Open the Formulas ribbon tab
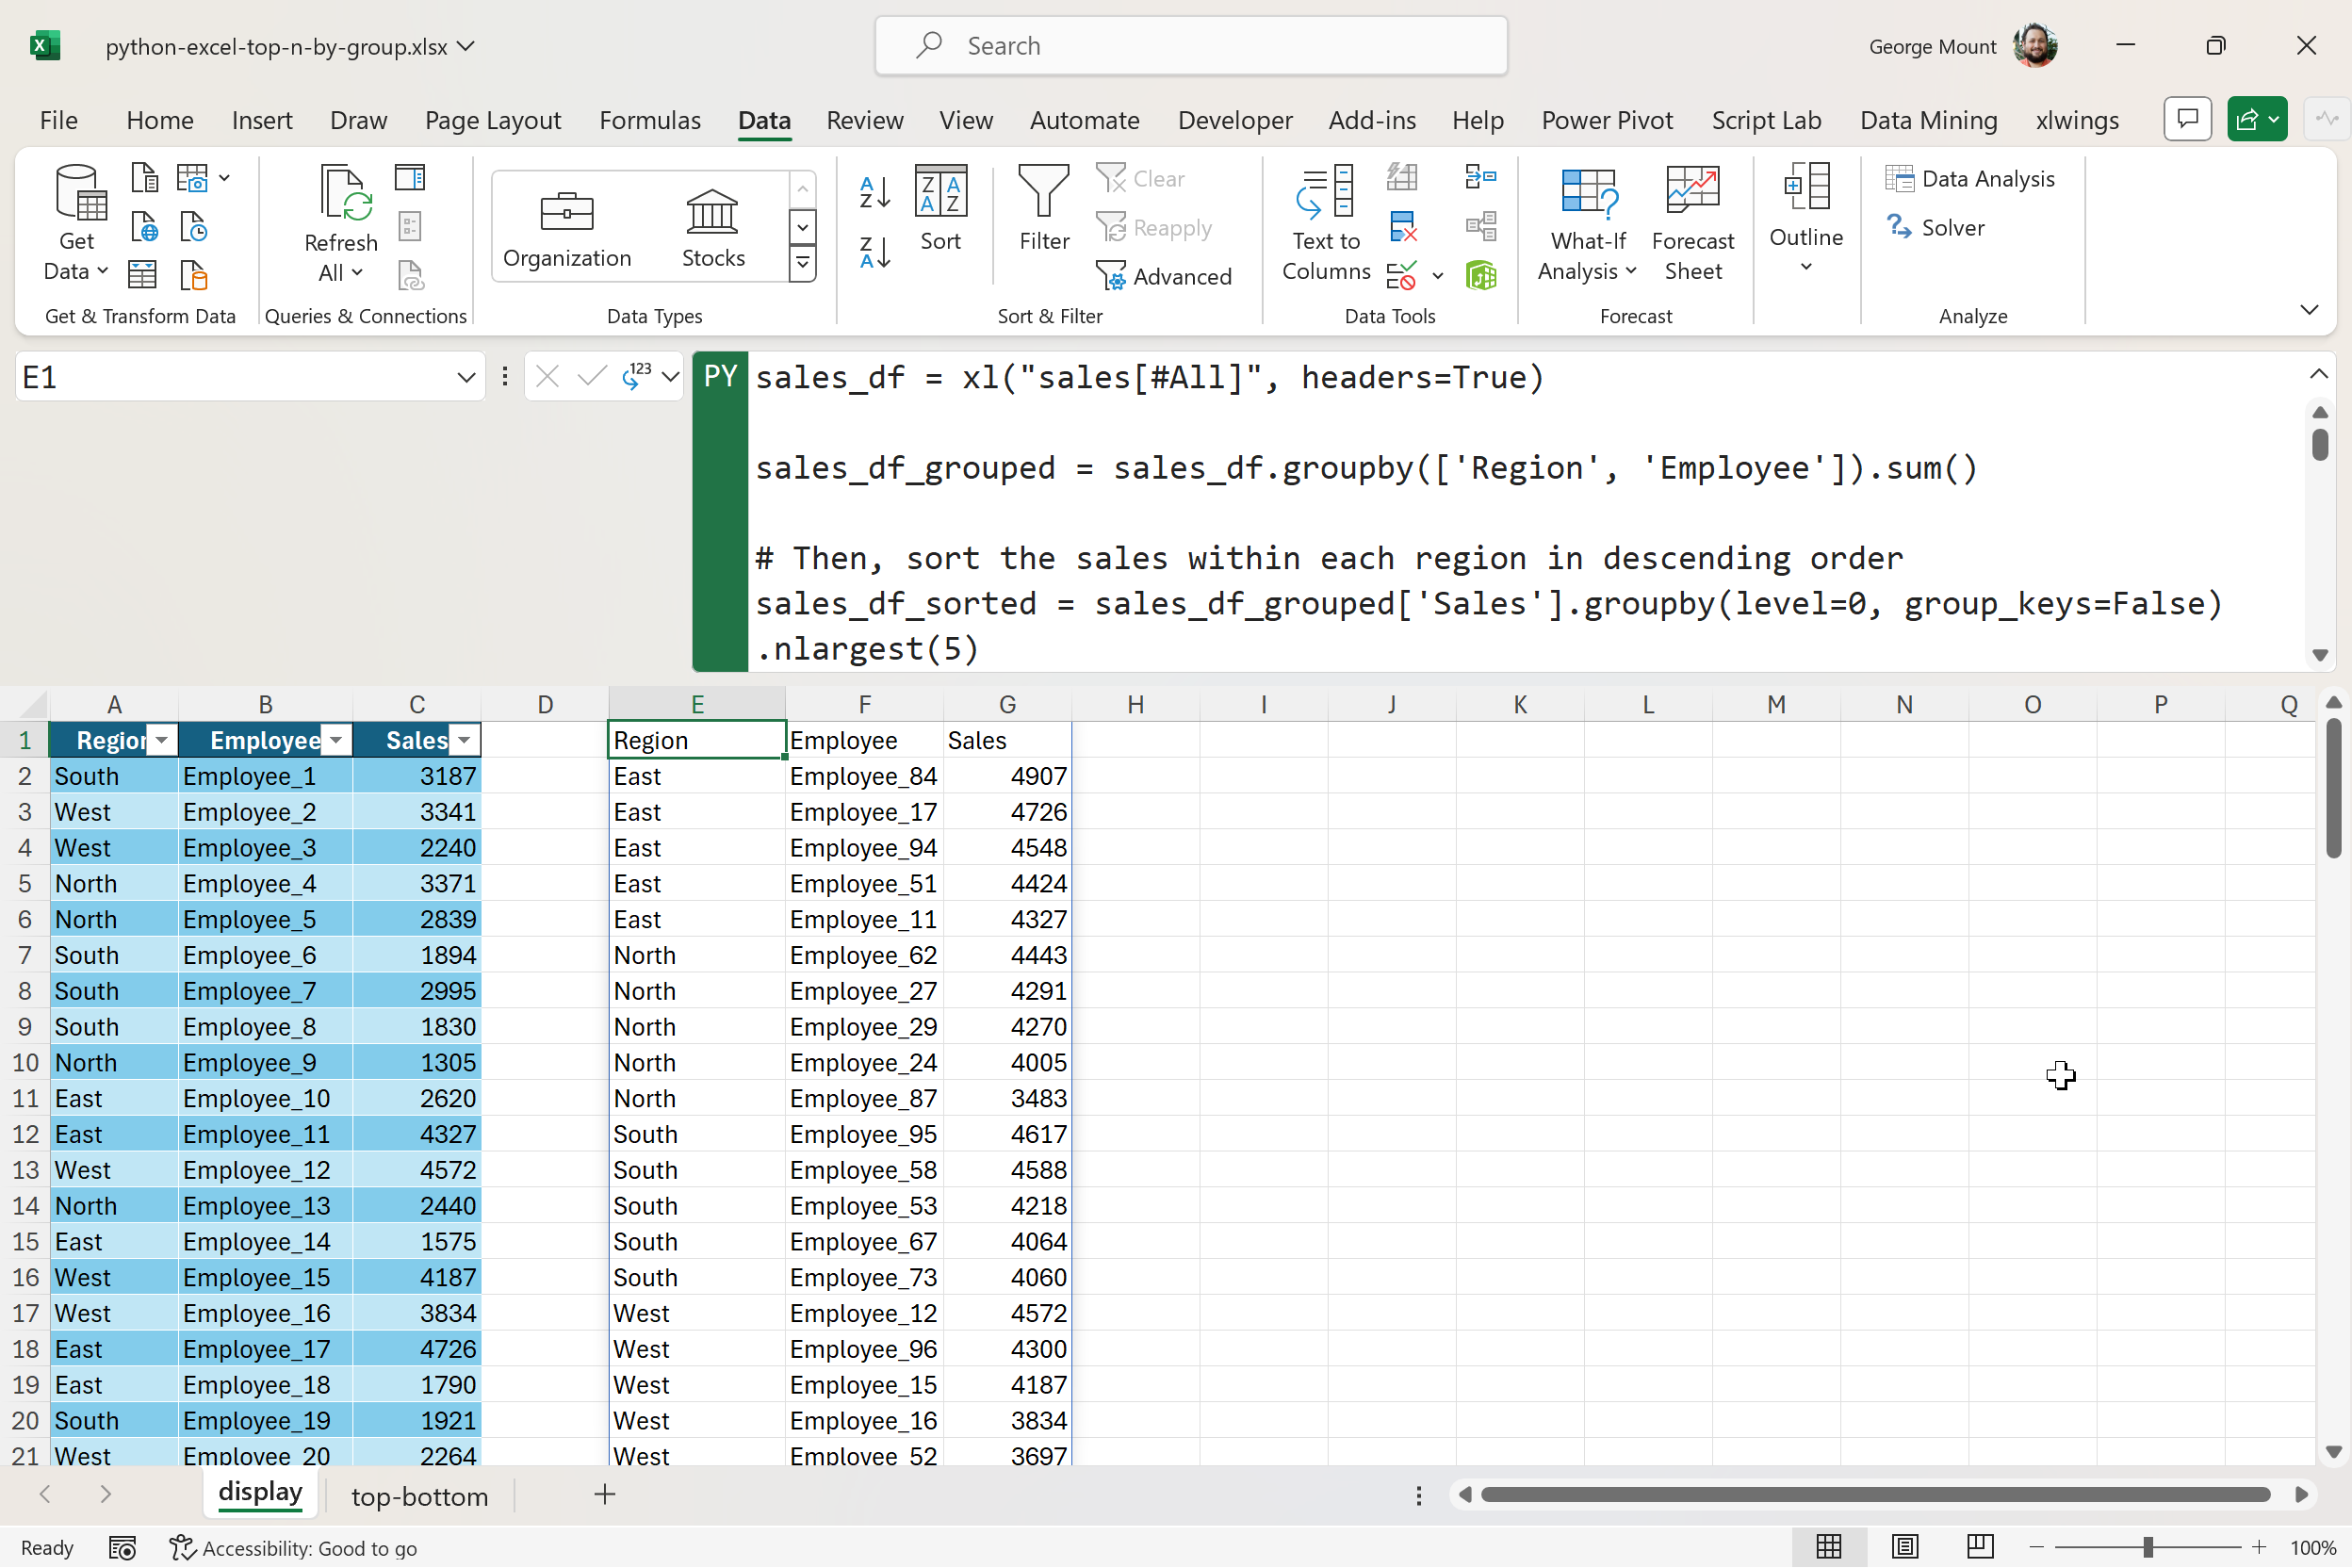This screenshot has width=2352, height=1568. pos(649,120)
